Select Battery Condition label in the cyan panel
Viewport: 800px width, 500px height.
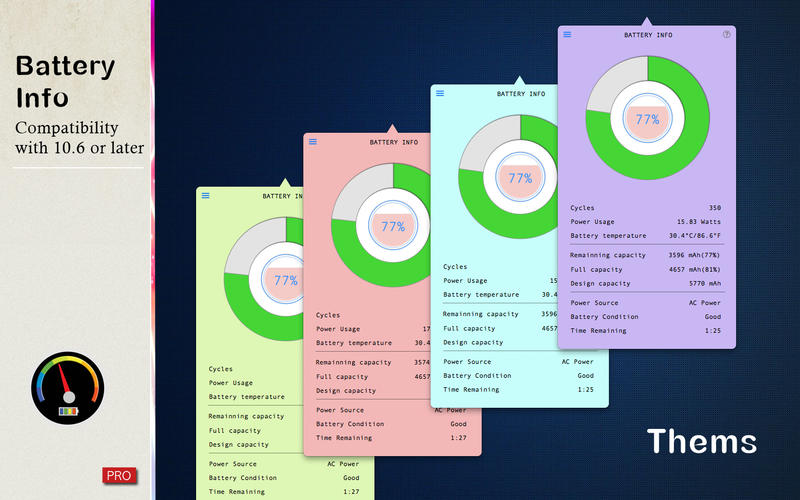[x=477, y=376]
